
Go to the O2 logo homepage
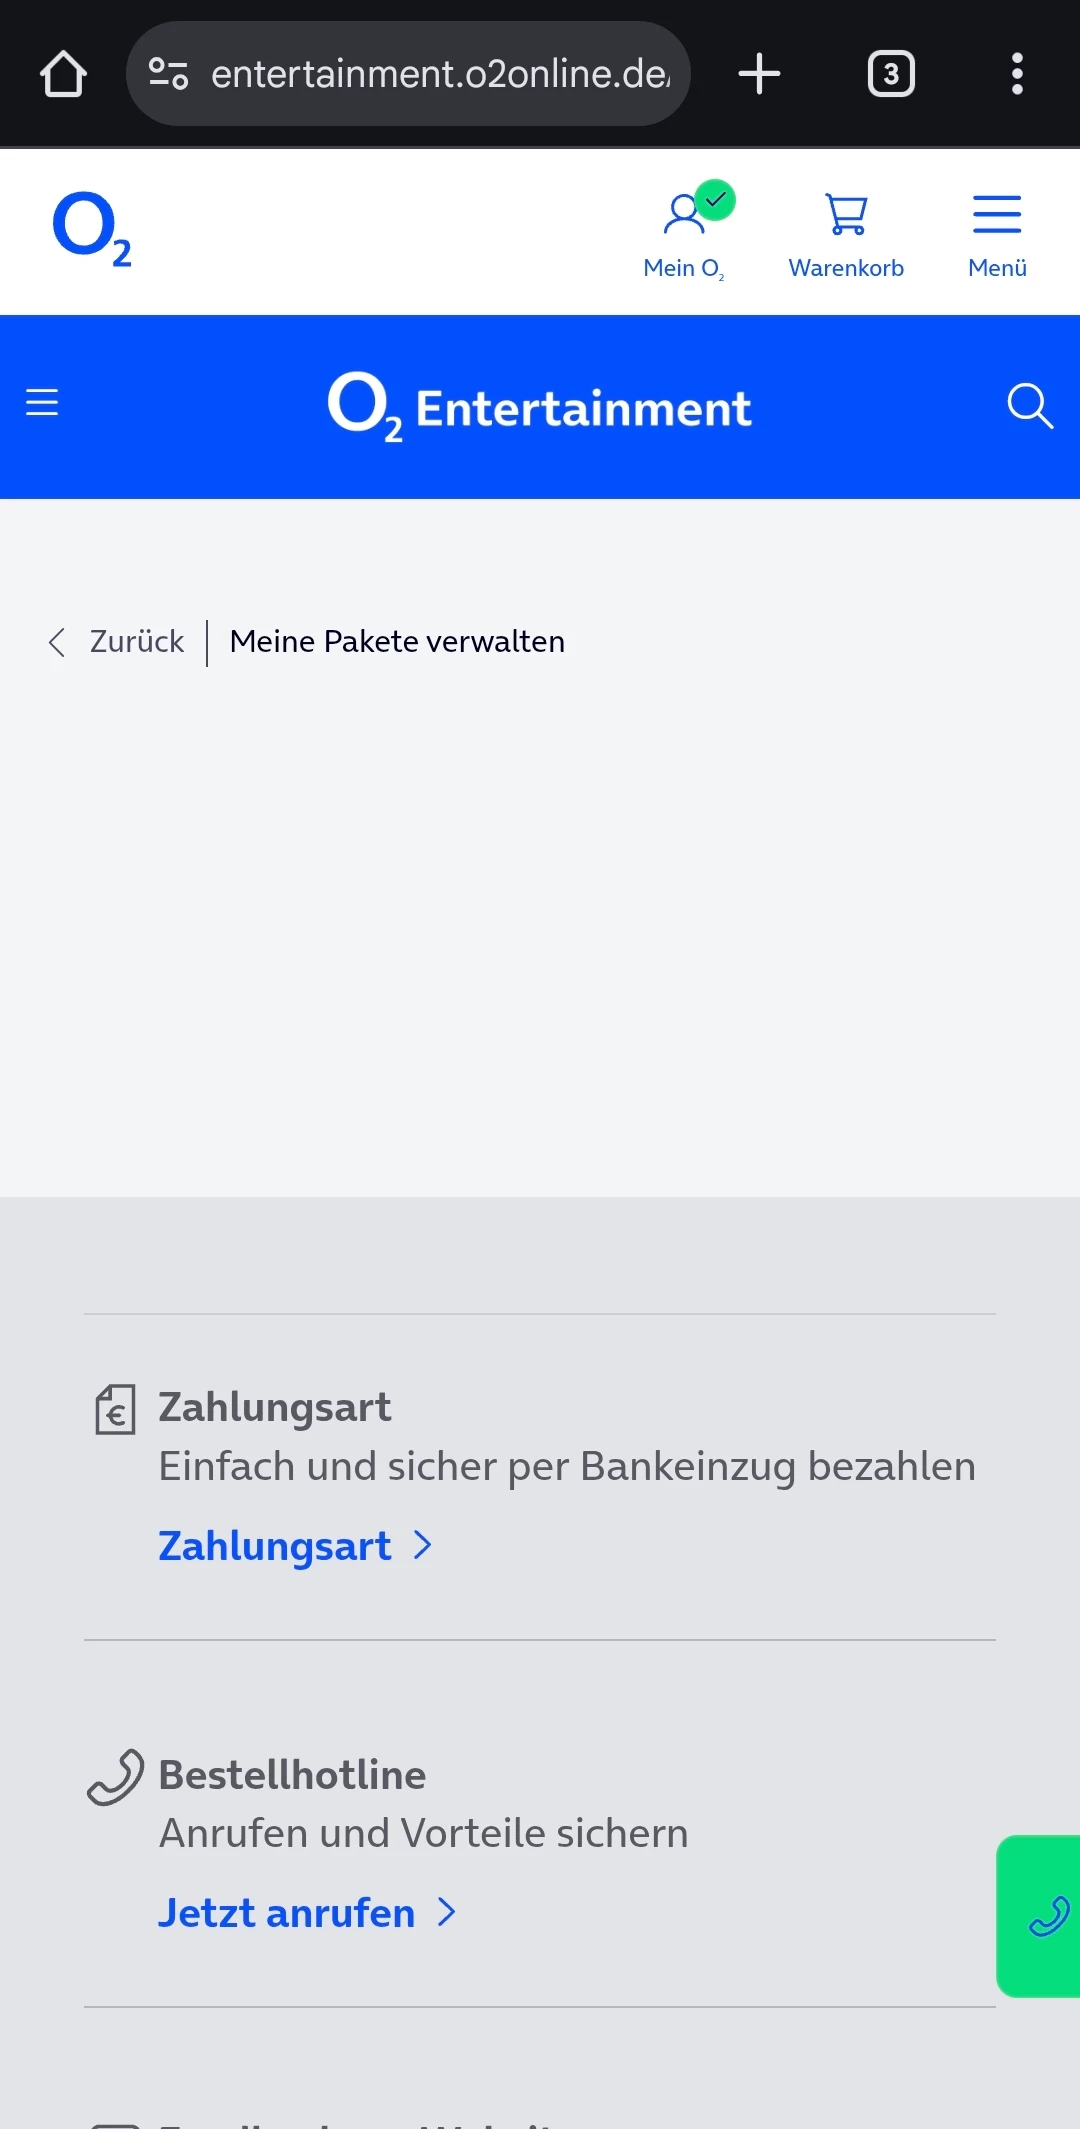click(92, 229)
